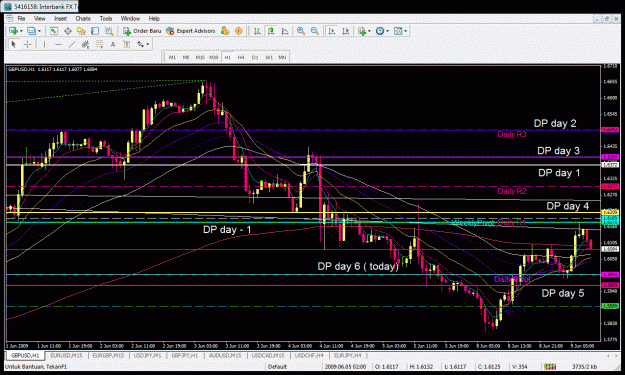
Task: Click the Default profile status bar entry
Action: coord(277,366)
